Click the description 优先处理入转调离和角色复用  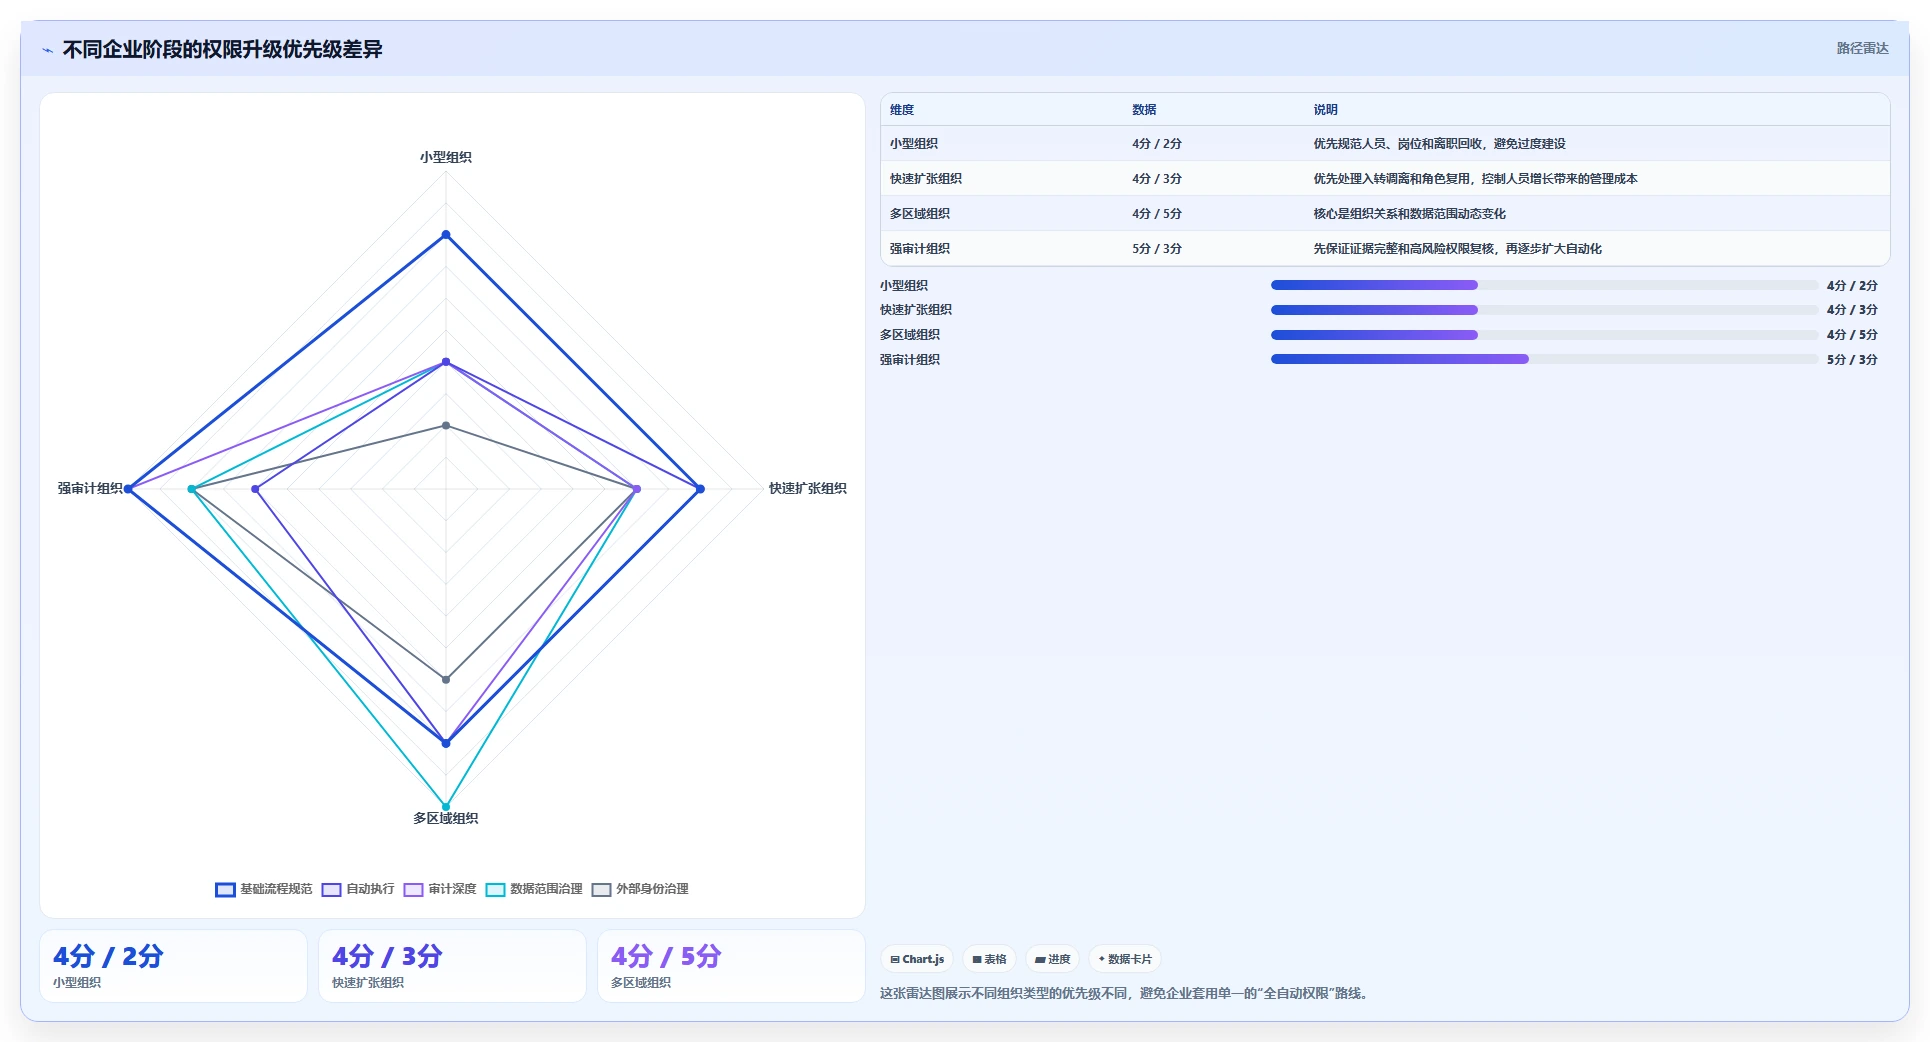(1475, 179)
